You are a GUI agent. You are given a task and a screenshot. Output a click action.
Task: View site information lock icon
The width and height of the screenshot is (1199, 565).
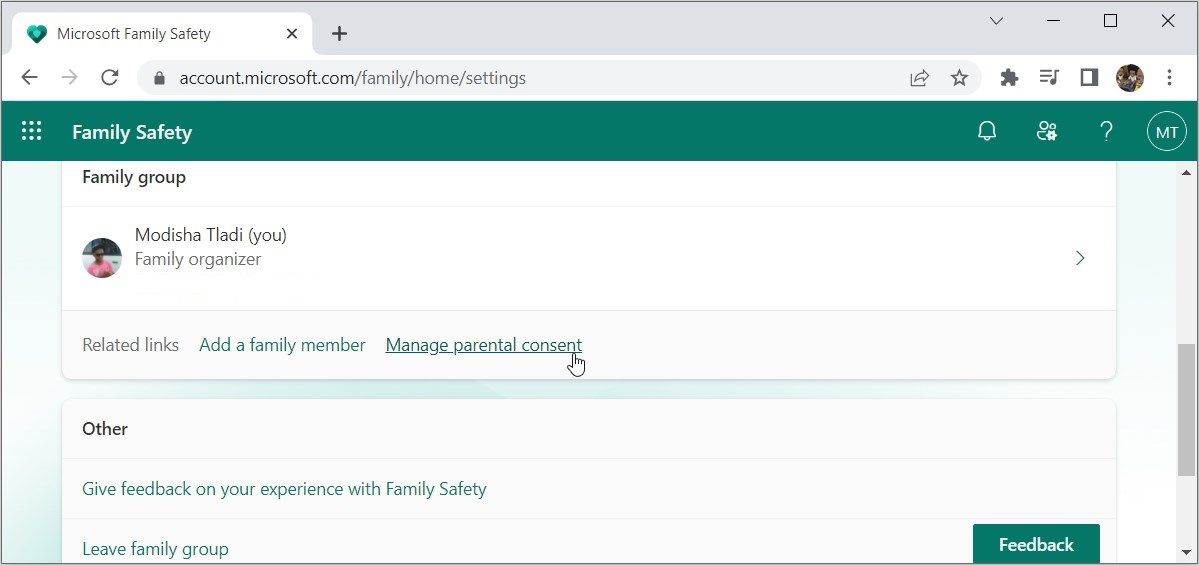pos(159,78)
